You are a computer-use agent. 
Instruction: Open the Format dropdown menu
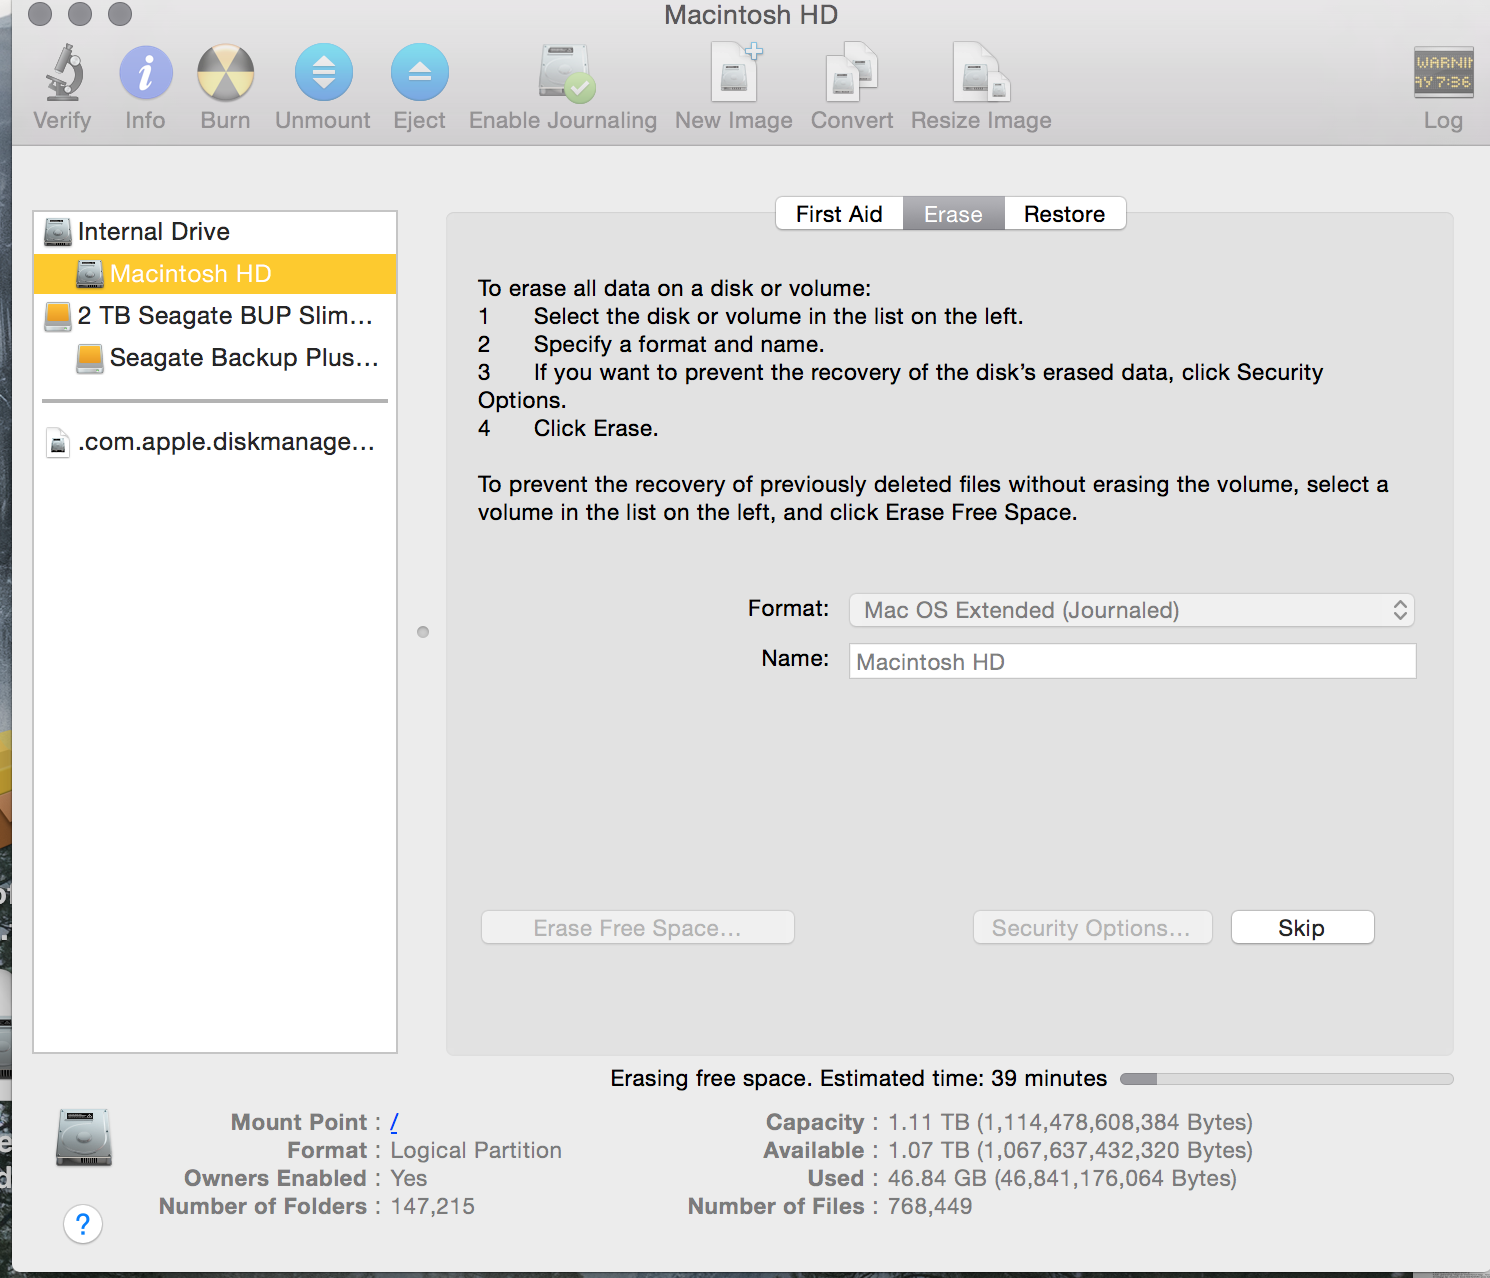coord(1132,610)
